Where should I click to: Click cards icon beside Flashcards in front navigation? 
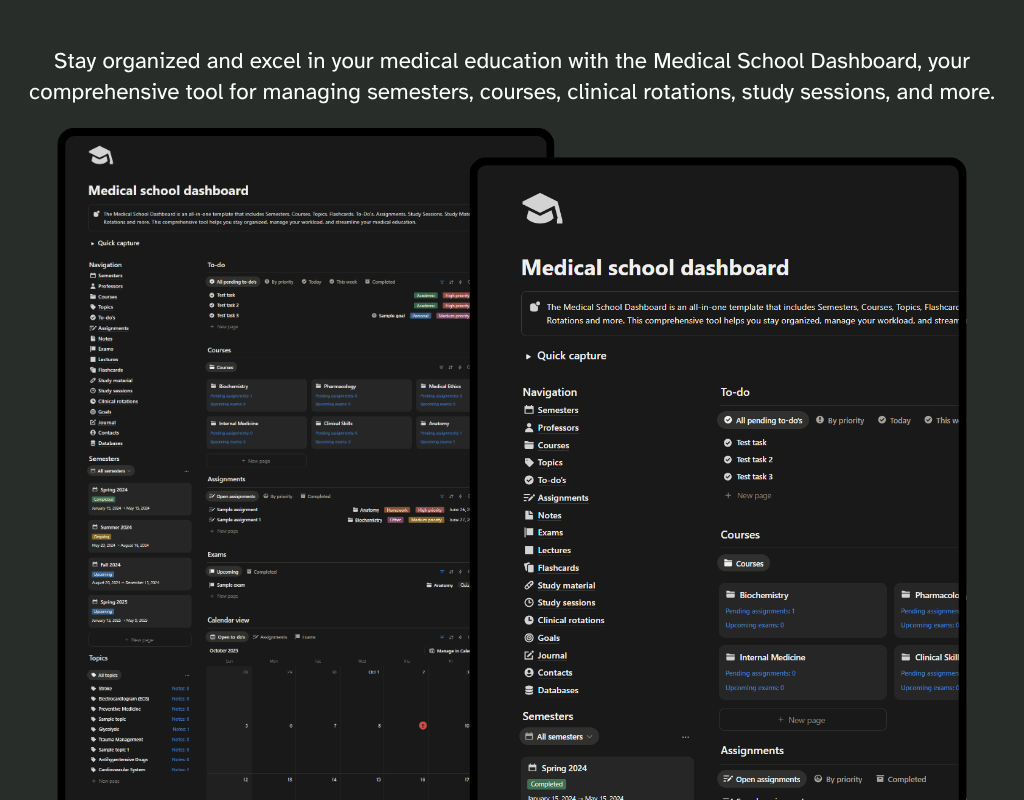(529, 568)
